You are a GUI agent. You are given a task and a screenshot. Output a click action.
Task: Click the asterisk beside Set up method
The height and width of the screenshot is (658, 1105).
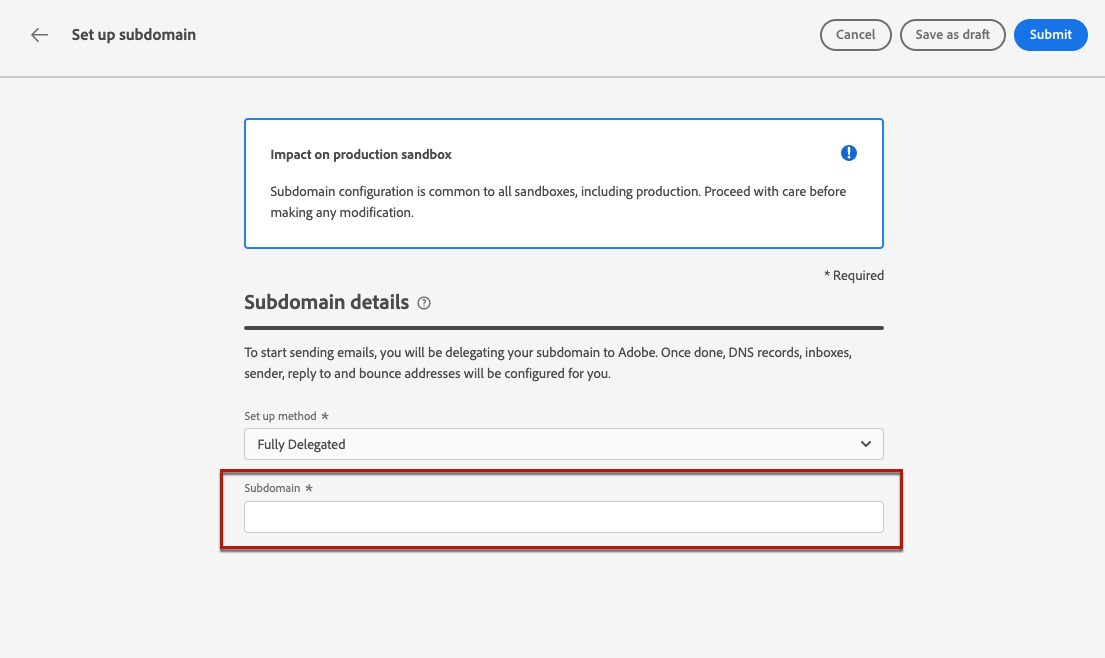point(325,416)
